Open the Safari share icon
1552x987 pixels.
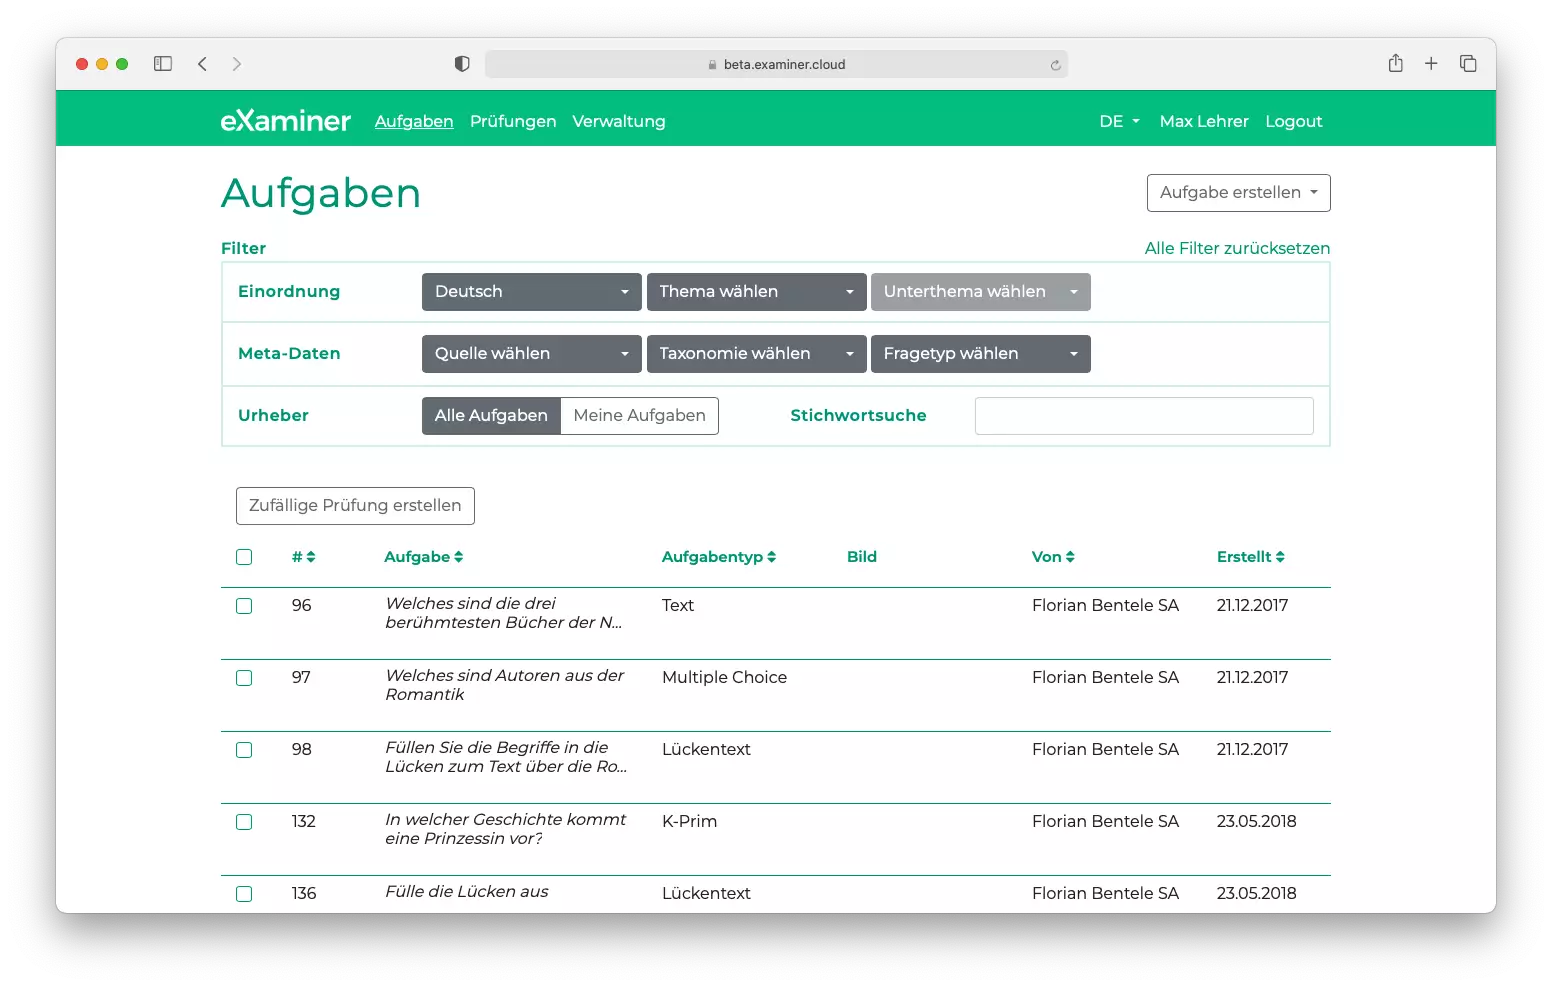[x=1395, y=64]
